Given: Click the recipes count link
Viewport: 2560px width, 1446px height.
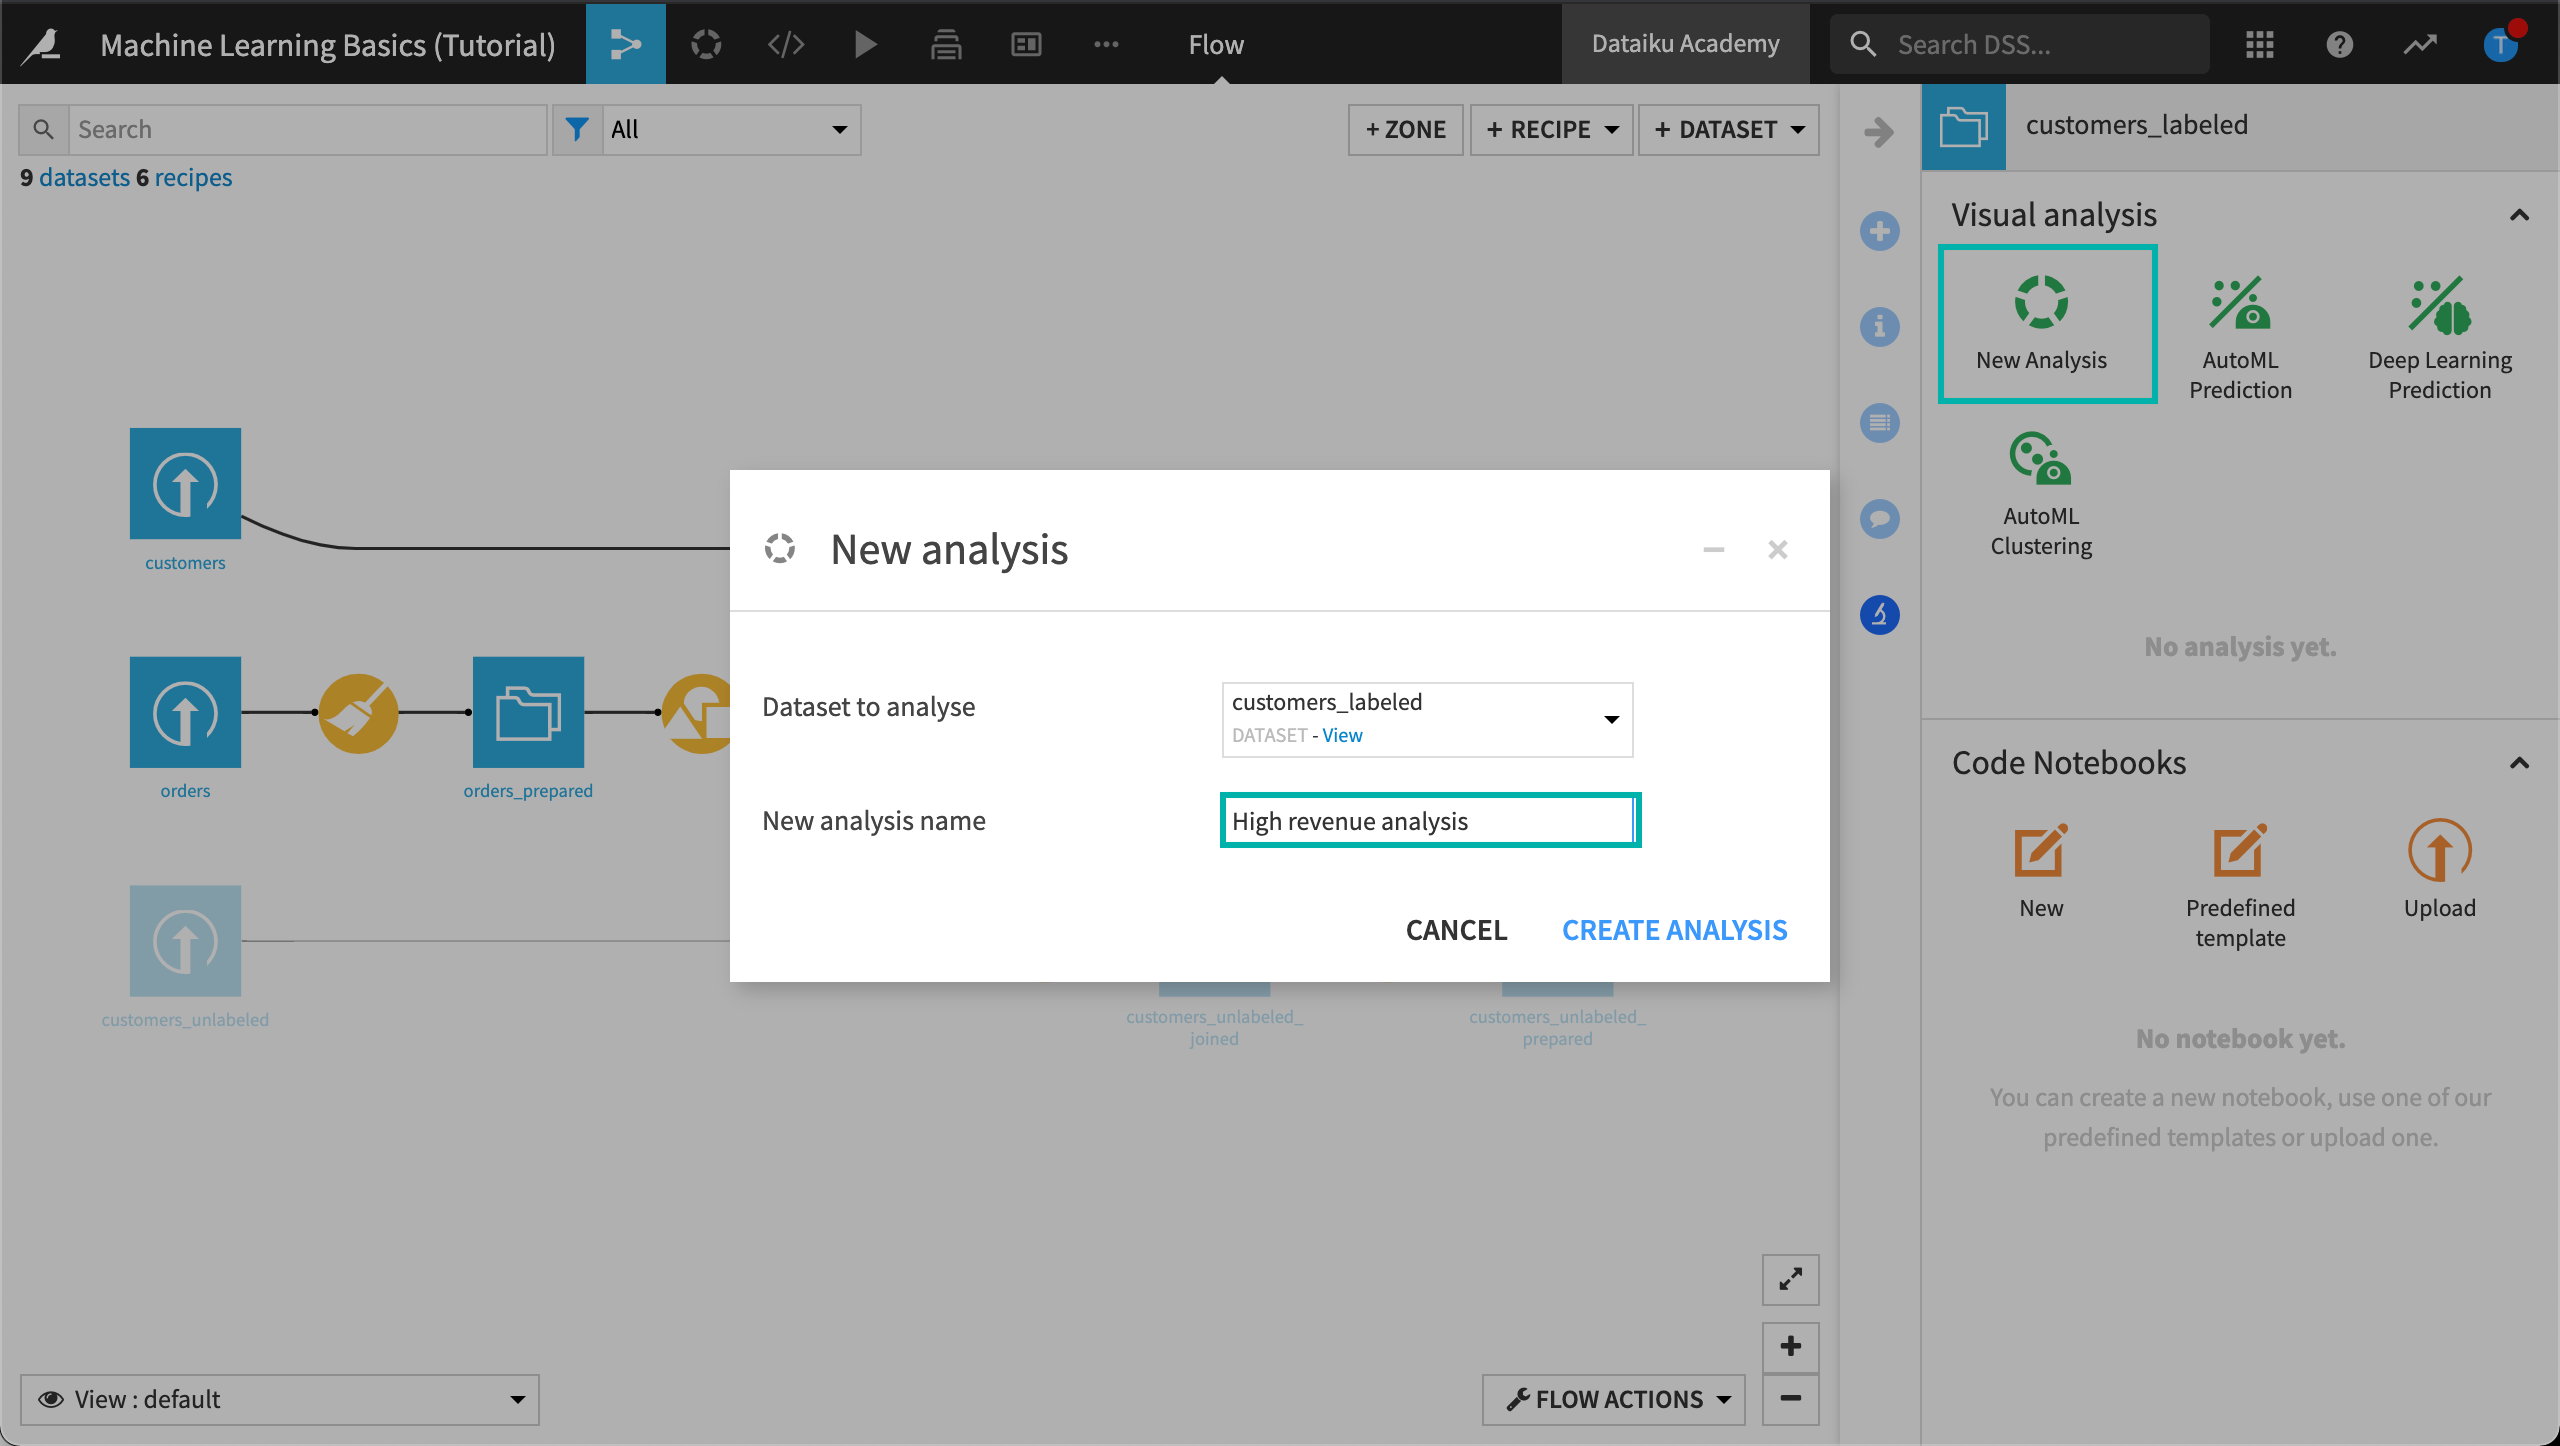Looking at the screenshot, I should 193,177.
